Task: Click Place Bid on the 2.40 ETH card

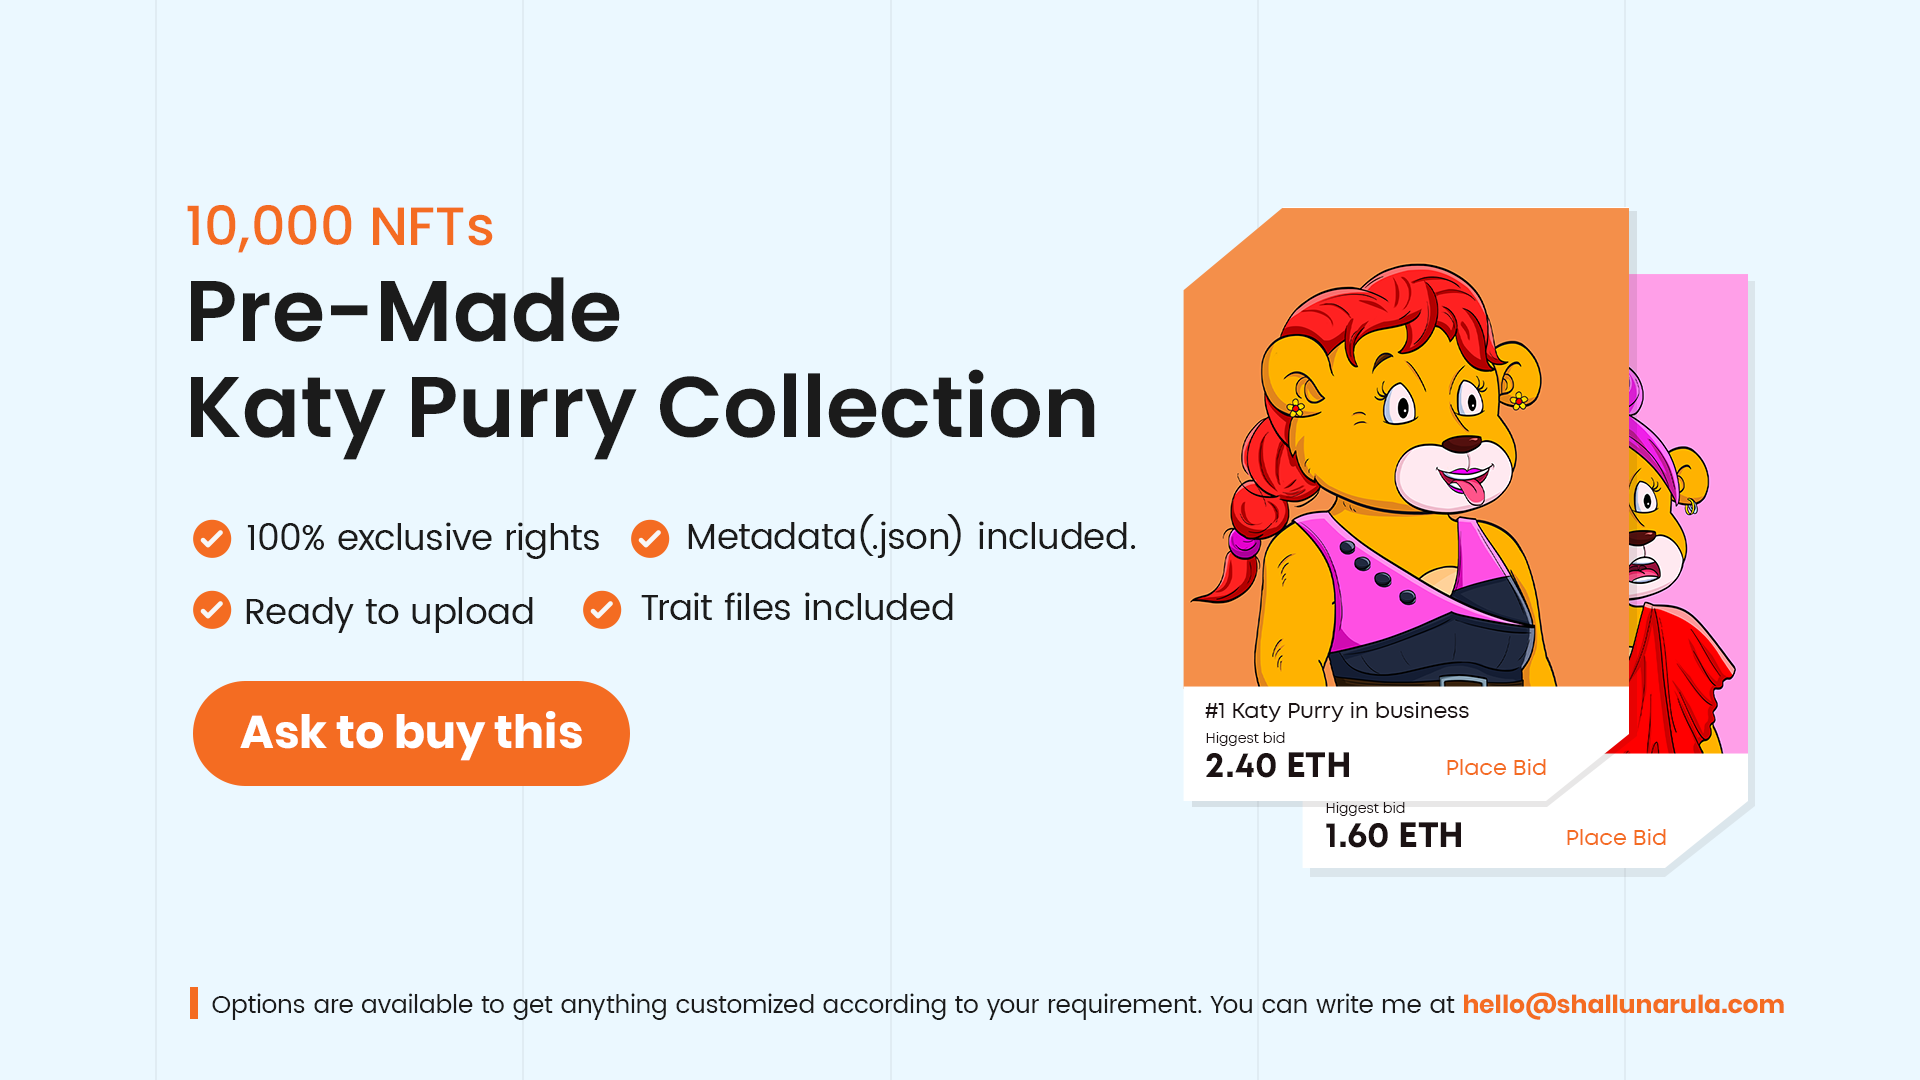Action: pyautogui.click(x=1496, y=767)
